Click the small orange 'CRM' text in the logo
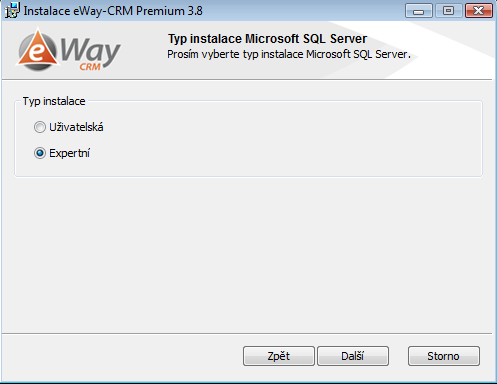This screenshot has width=497, height=384. coord(90,67)
